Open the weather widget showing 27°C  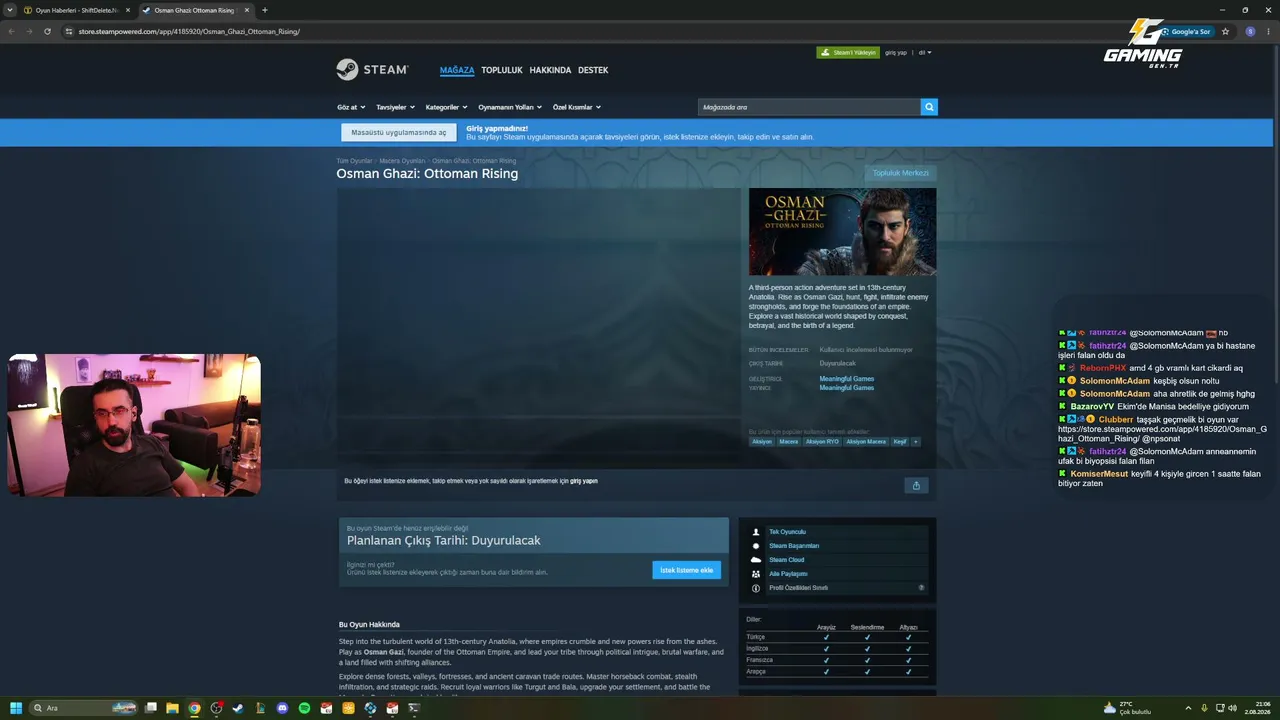[1128, 708]
